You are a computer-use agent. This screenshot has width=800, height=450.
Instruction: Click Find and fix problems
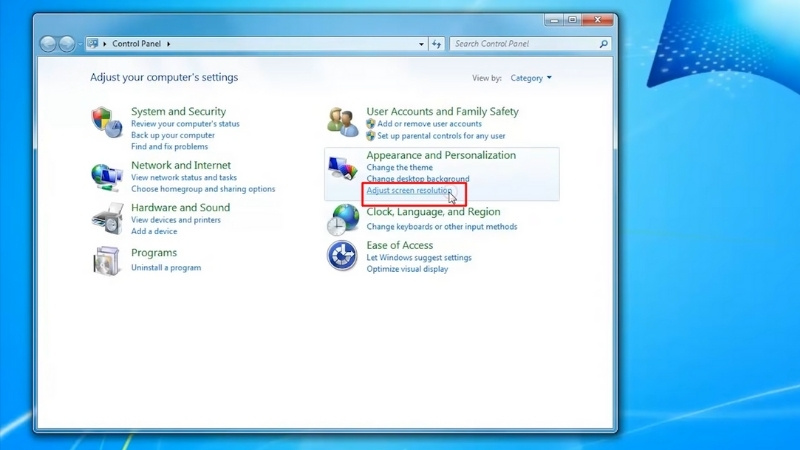click(169, 146)
